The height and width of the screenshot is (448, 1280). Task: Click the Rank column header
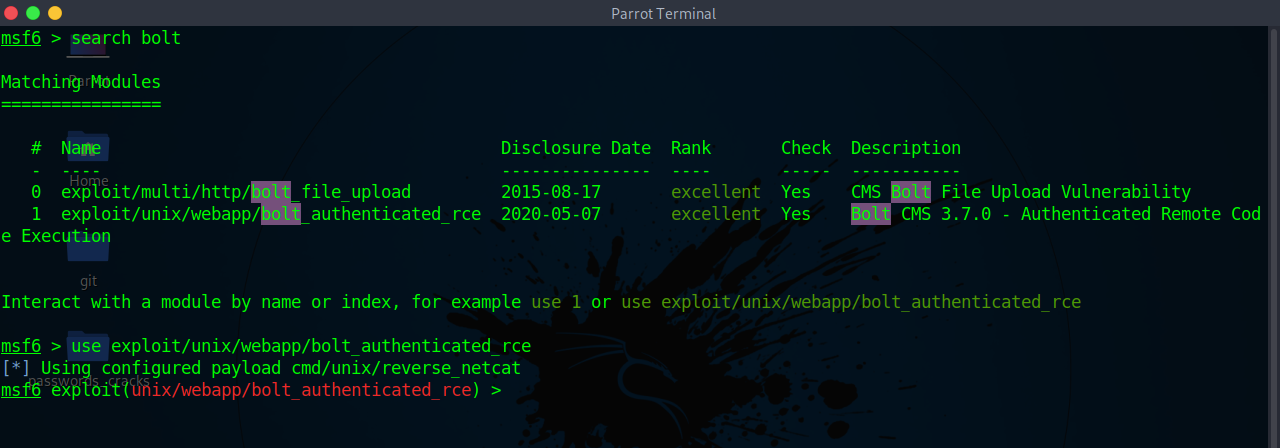click(691, 148)
